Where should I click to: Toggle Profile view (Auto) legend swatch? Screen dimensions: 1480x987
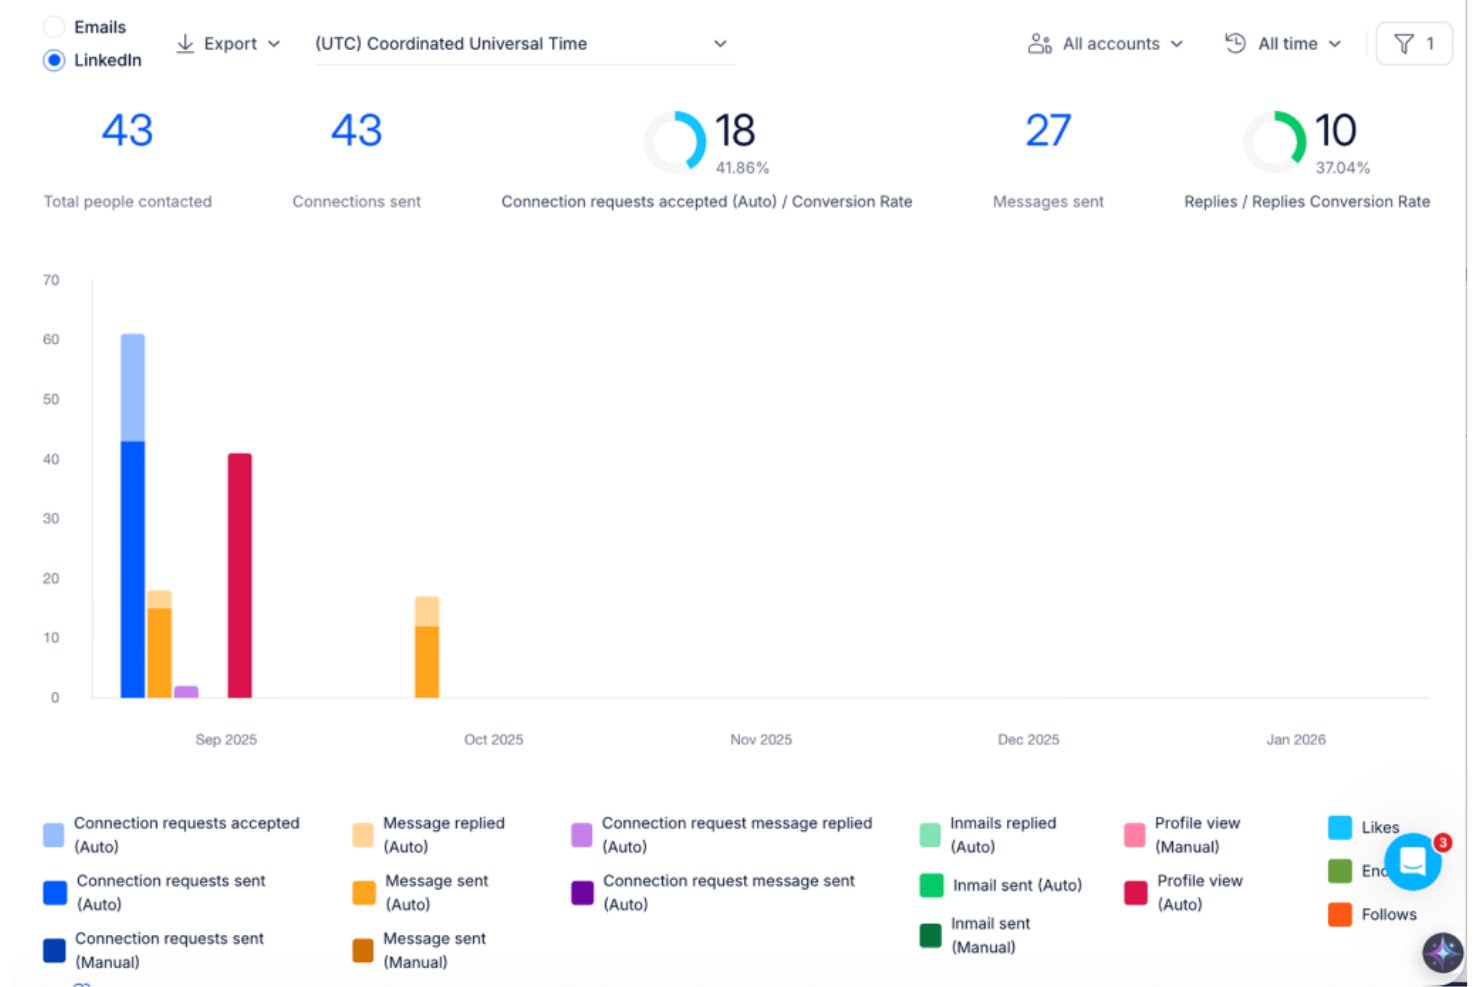coord(1135,892)
